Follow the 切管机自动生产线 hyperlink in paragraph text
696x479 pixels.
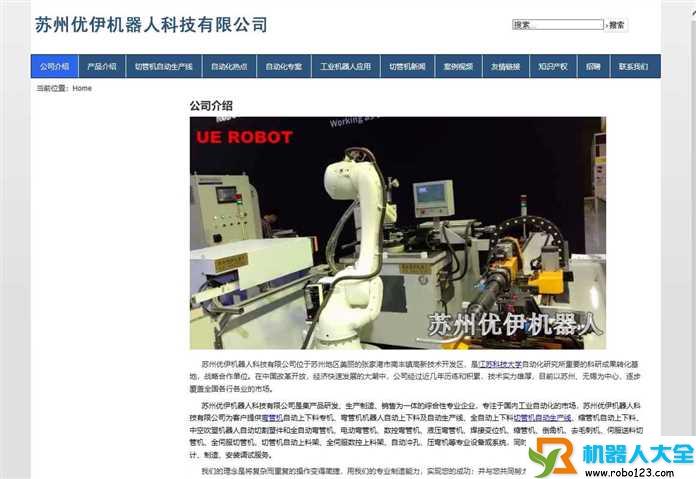542,418
